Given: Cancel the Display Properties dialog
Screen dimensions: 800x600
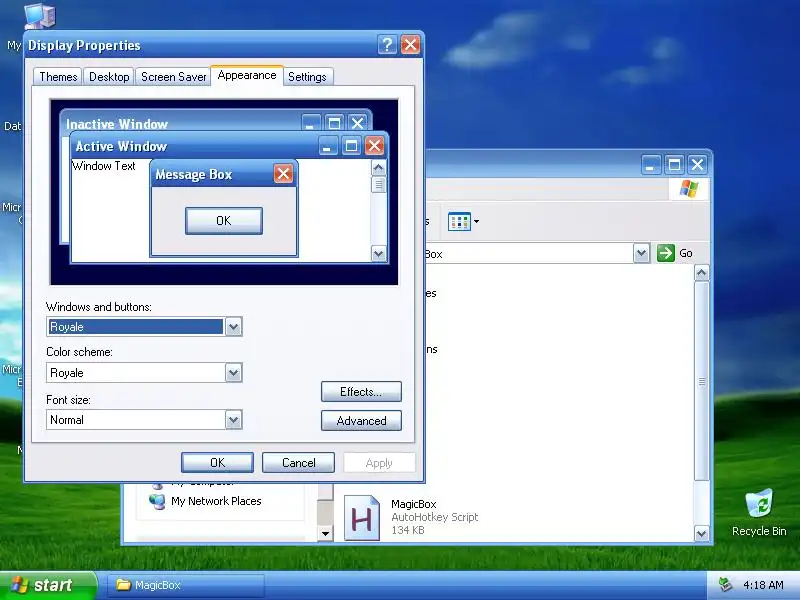Looking at the screenshot, I should point(298,462).
